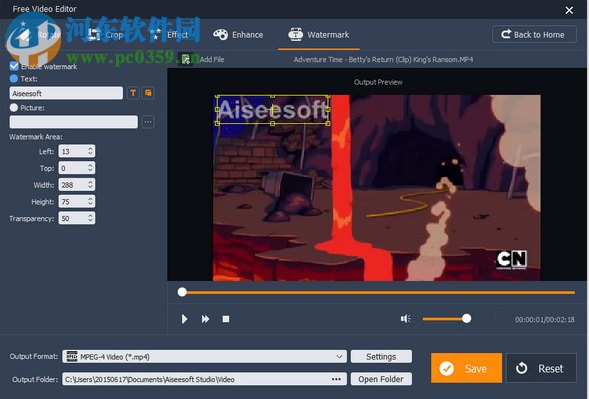Viewport: 589px width, 399px height.
Task: Save the edited video
Action: 466,368
